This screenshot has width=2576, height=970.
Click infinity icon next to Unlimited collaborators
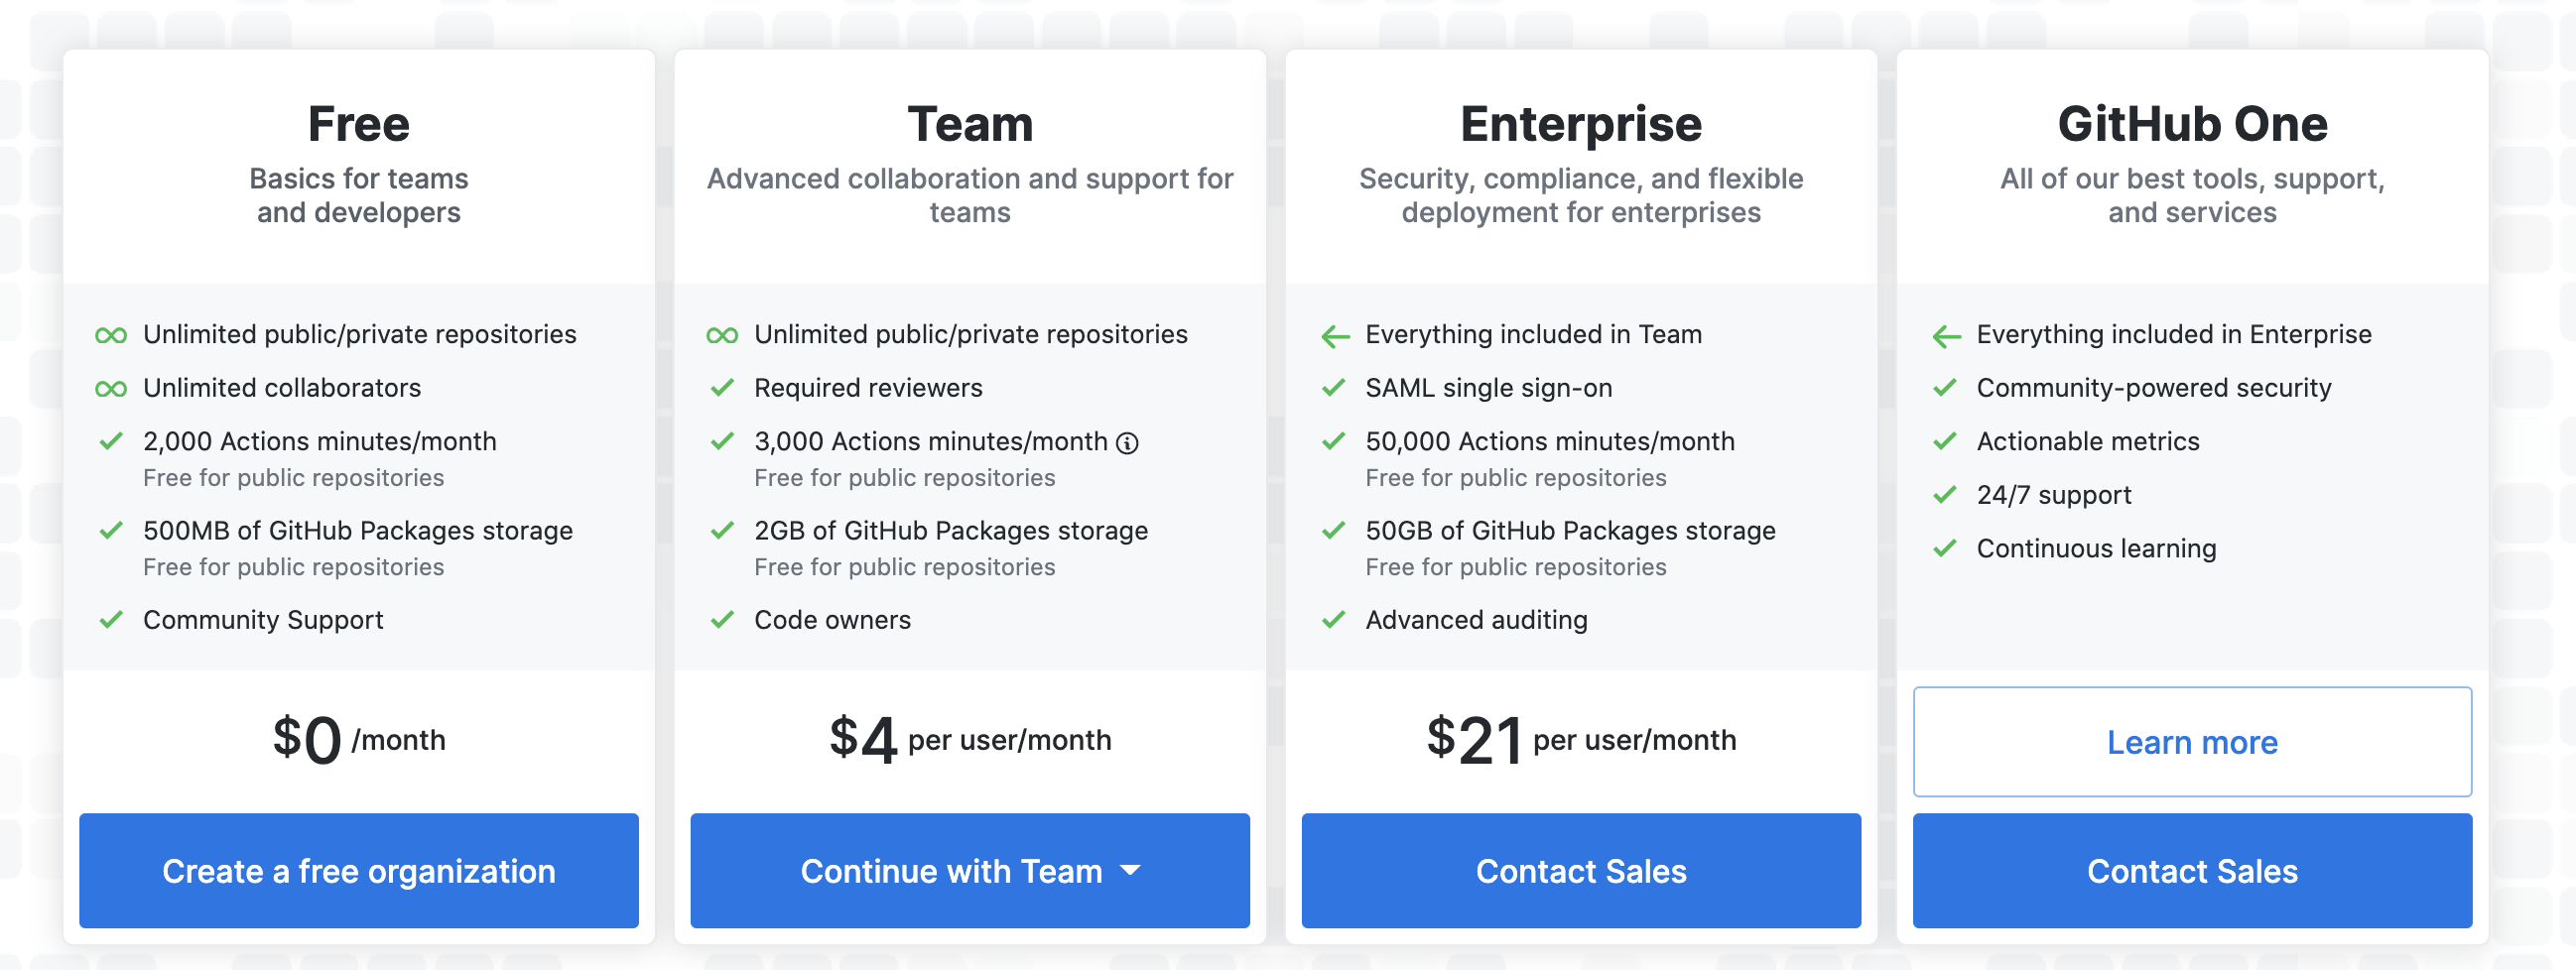click(111, 389)
